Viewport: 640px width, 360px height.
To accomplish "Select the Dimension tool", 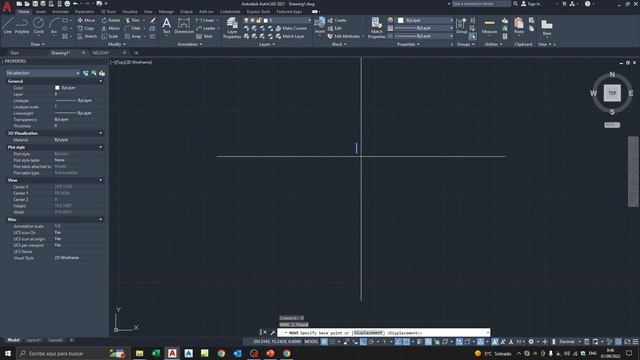I will (184, 25).
